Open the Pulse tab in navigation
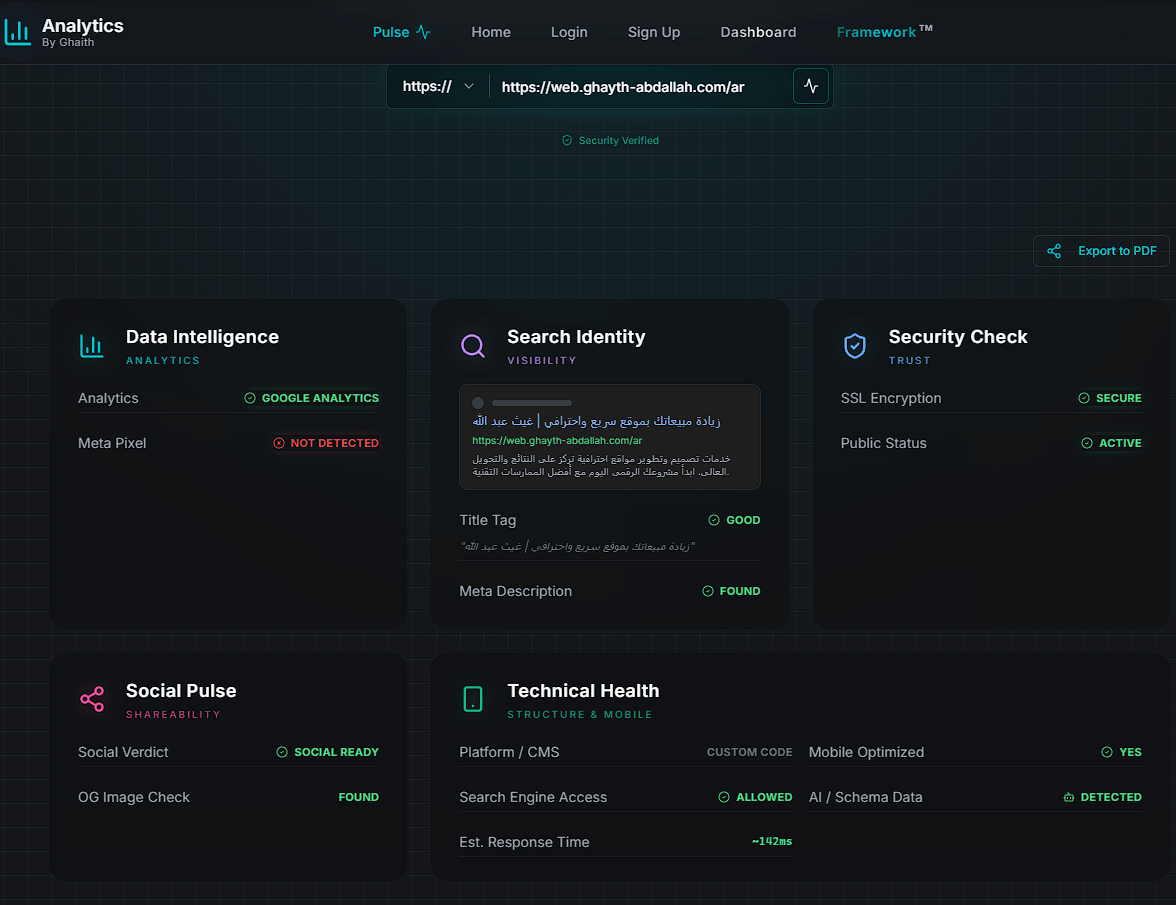 tap(401, 32)
